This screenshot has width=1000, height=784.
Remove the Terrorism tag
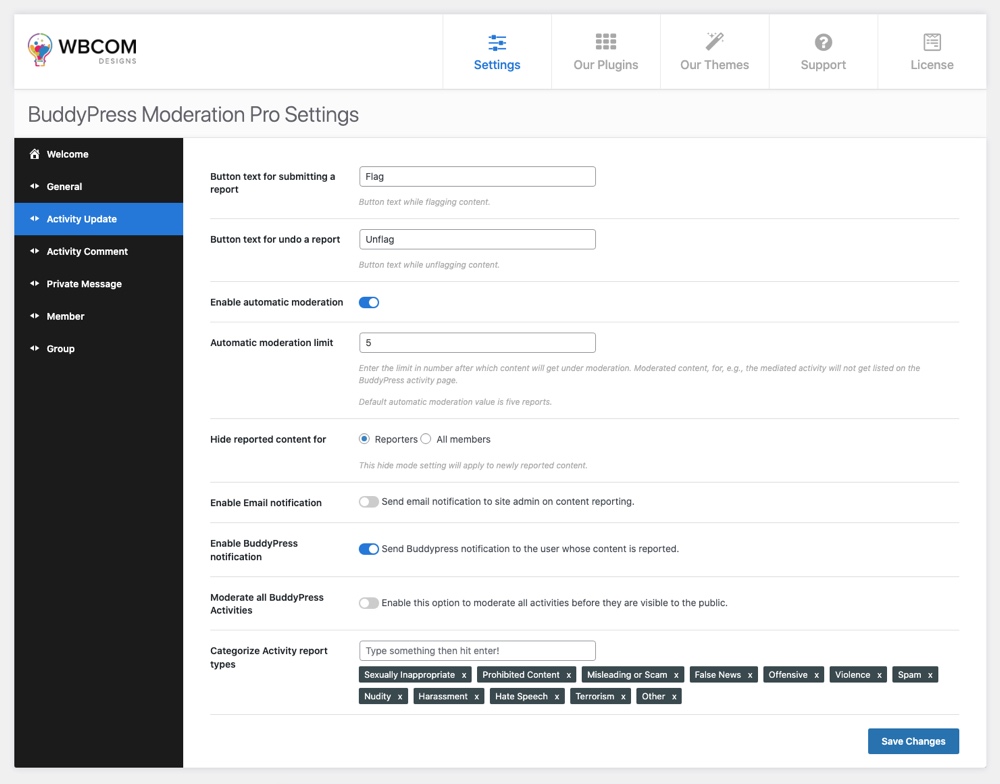623,697
